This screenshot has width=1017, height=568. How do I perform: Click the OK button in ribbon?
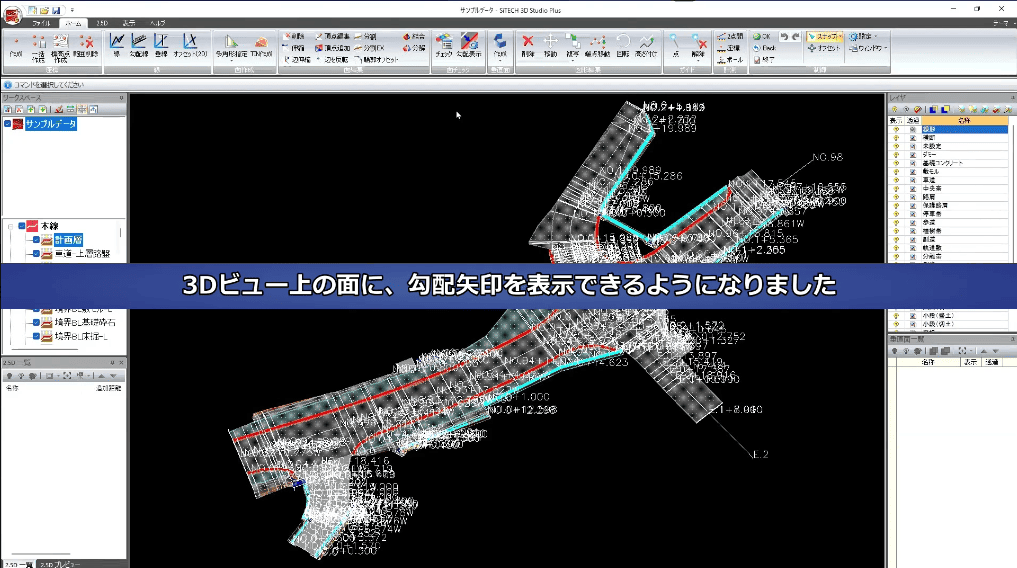pyautogui.click(x=762, y=36)
